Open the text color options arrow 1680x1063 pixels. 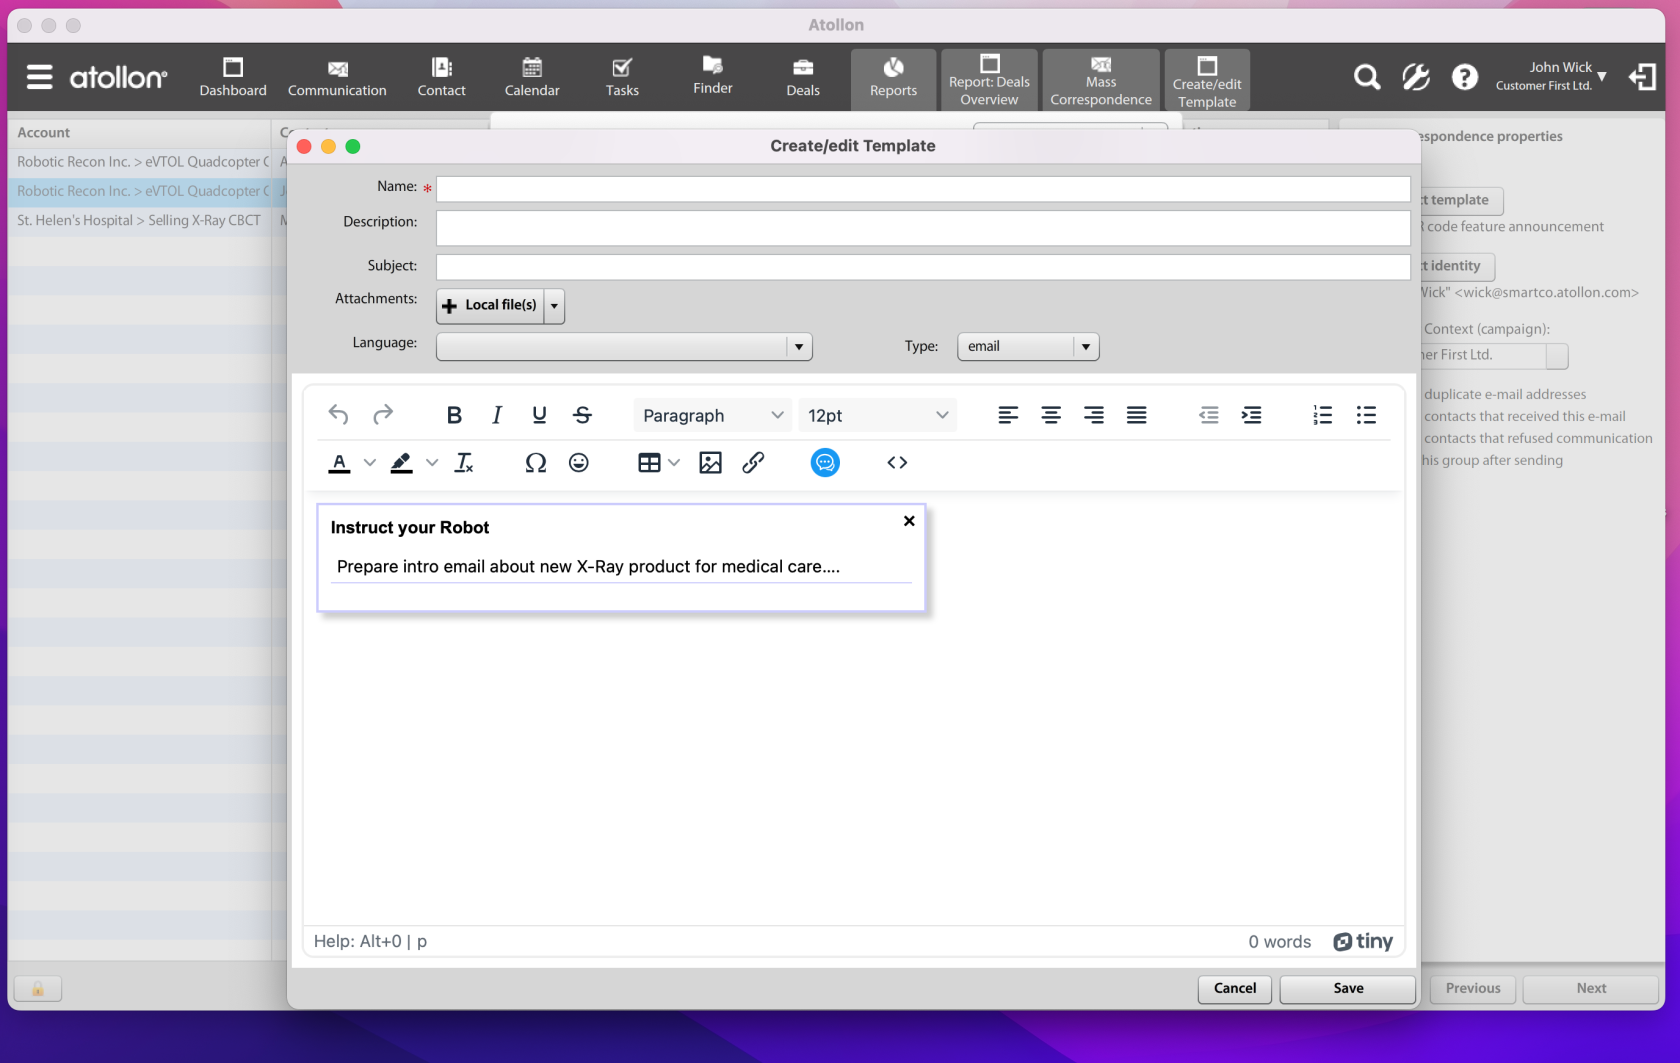click(370, 463)
